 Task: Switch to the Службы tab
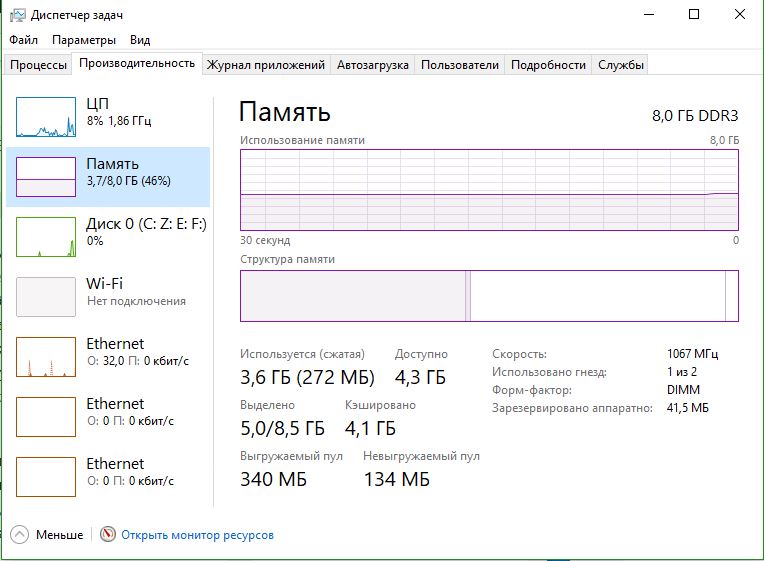(x=621, y=65)
